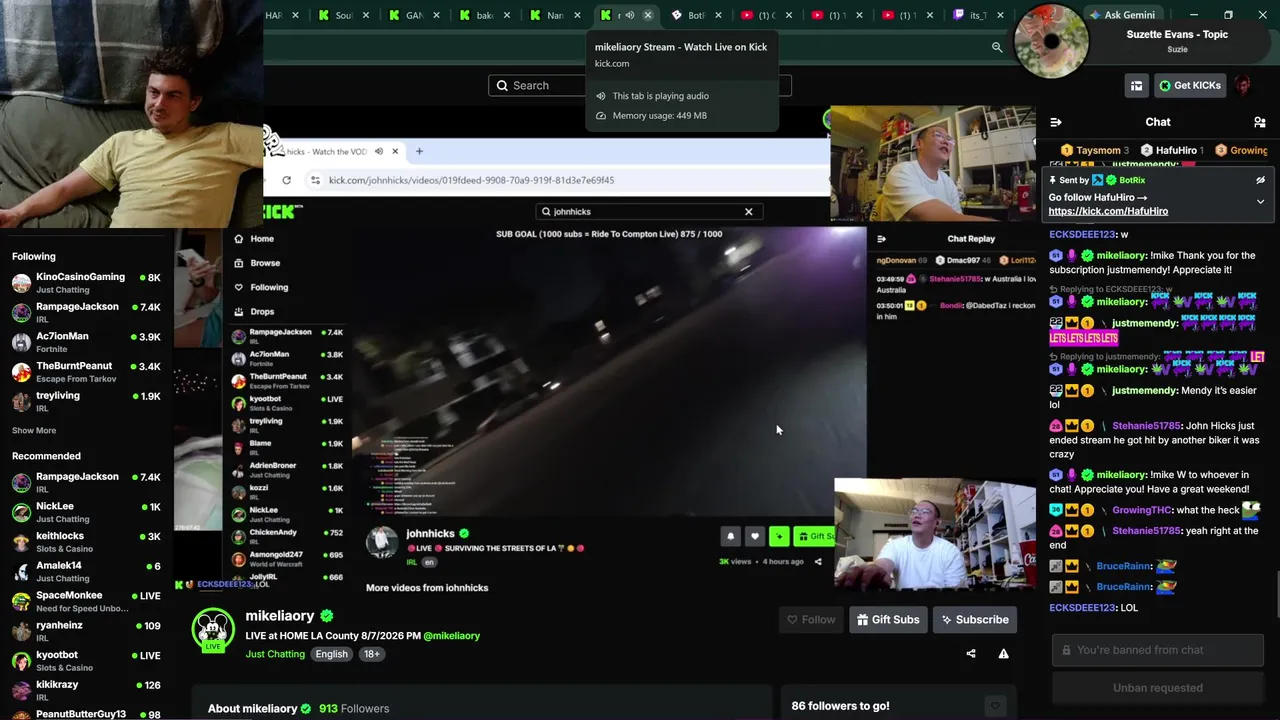1280x720 pixels.
Task: Switch to the Nan Kick browser tab
Action: 556,15
